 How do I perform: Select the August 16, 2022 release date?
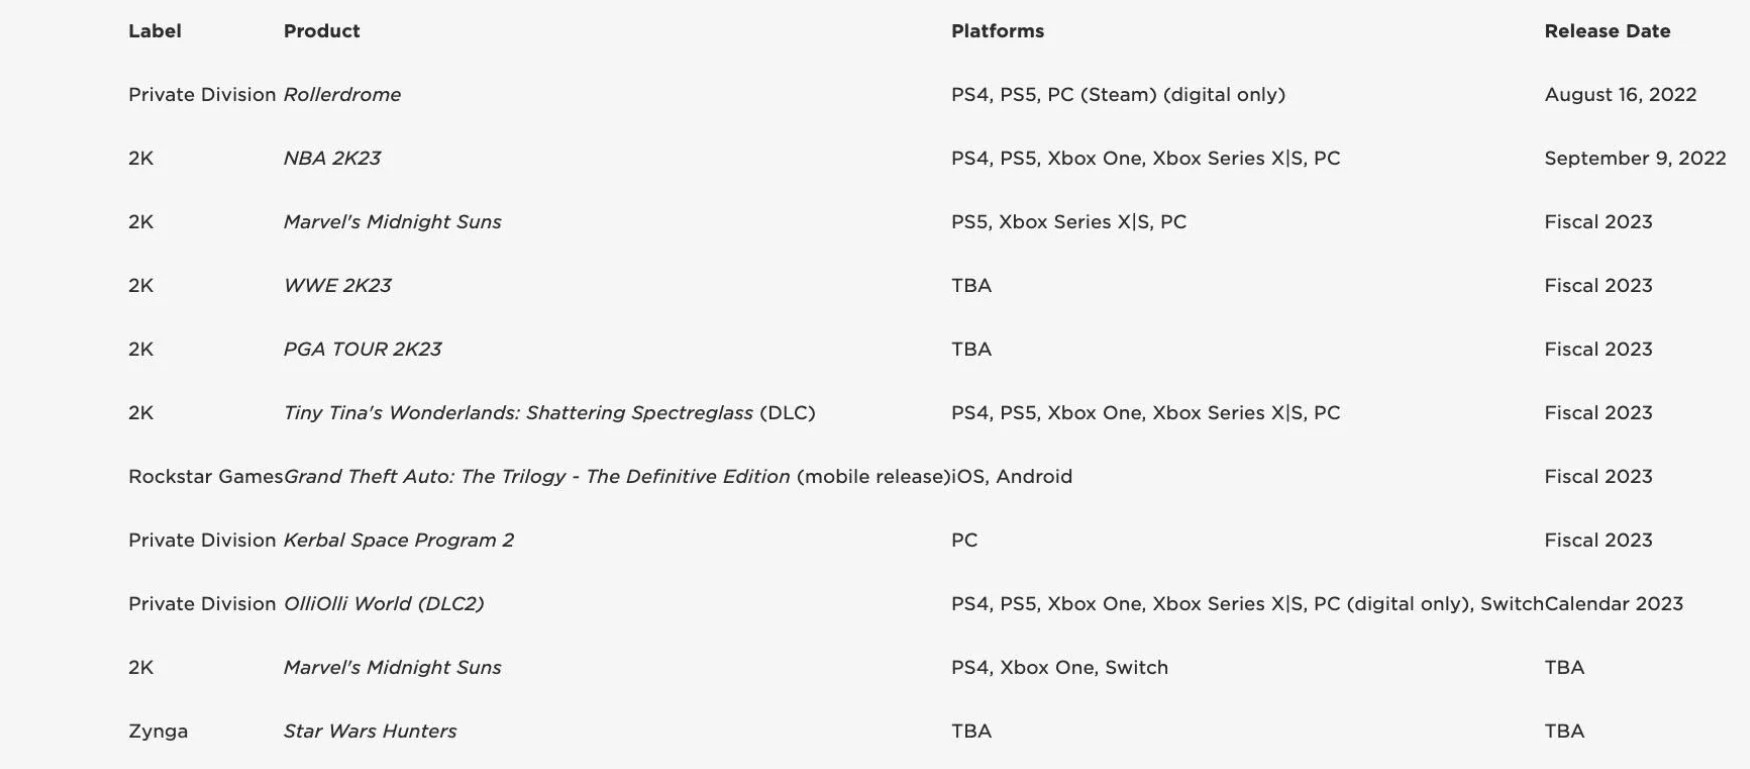coord(1620,95)
